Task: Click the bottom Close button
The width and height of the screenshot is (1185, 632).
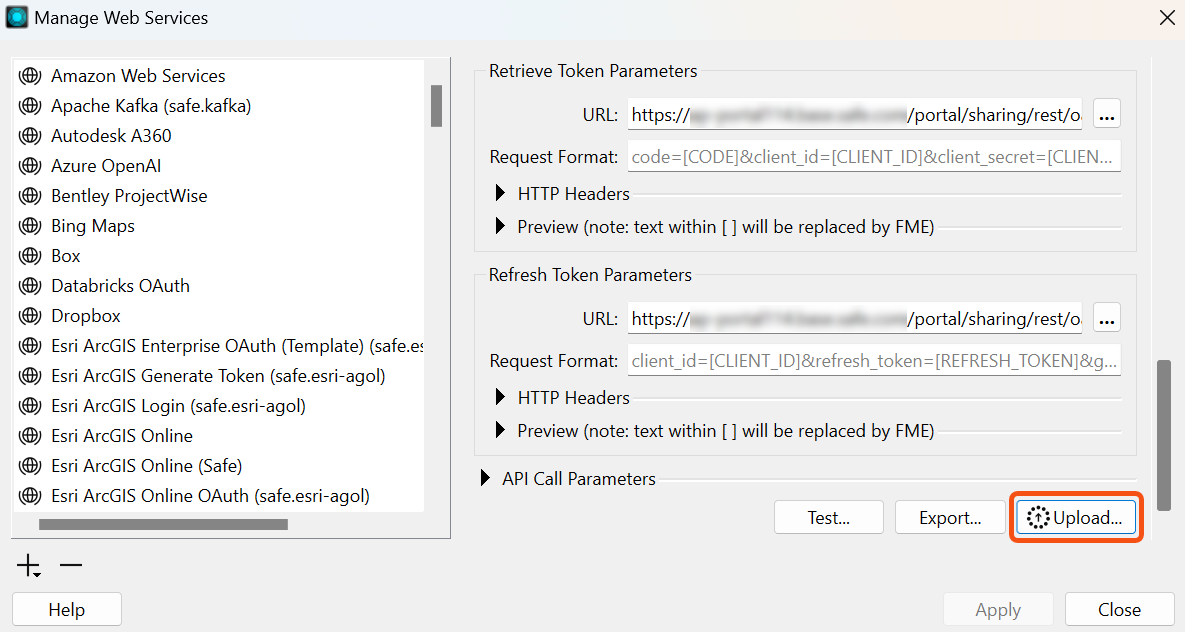Action: [1119, 609]
